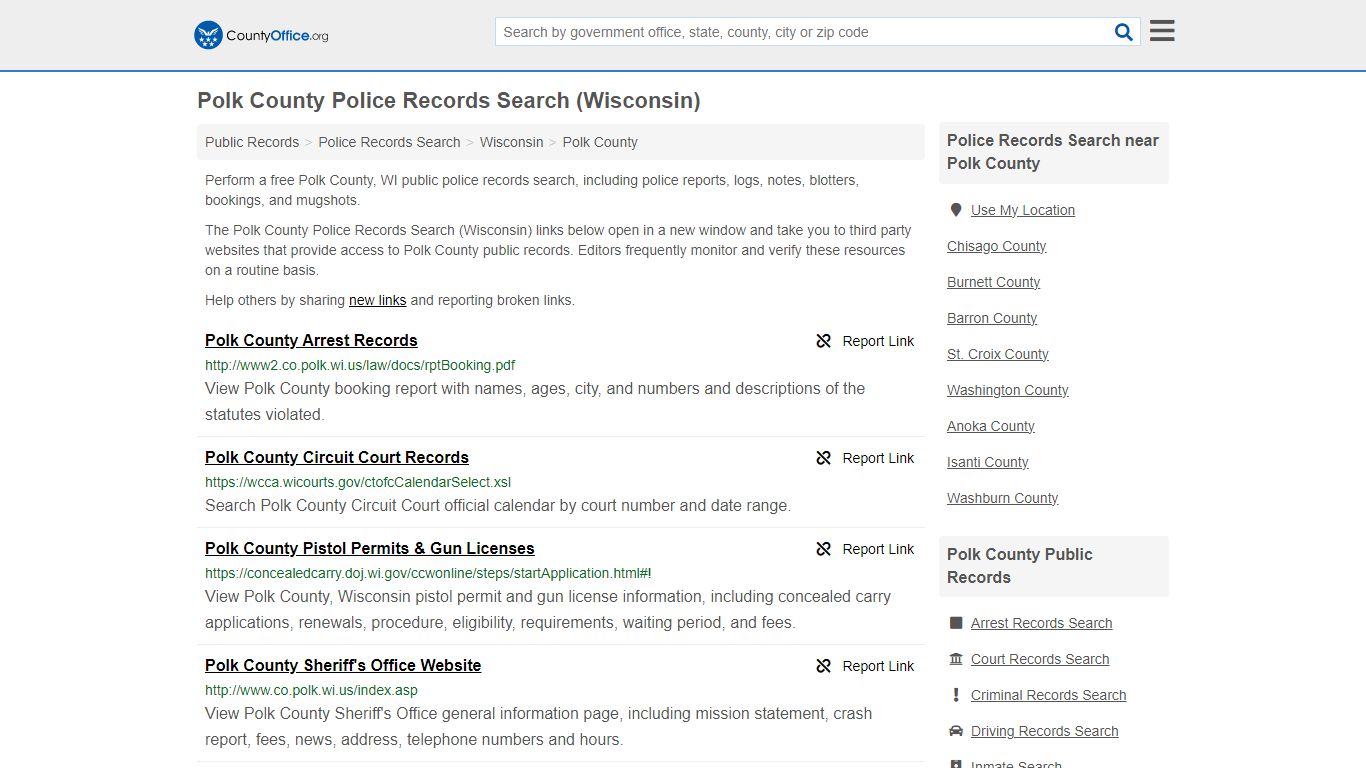Image resolution: width=1366 pixels, height=768 pixels.
Task: Open Polk County Circuit Court Records link
Action: pyautogui.click(x=337, y=457)
